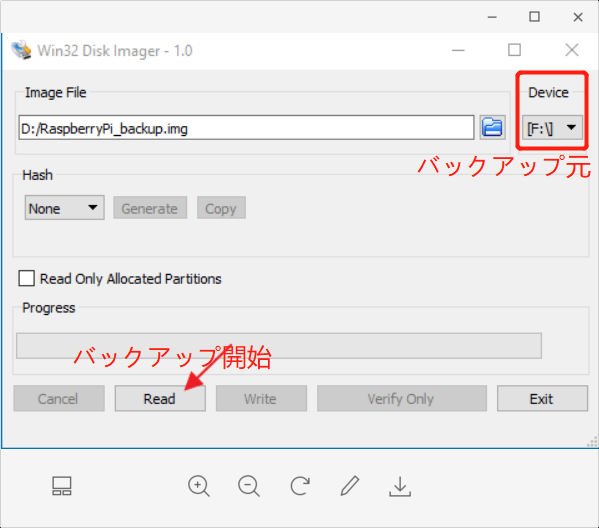Click the Image File path input field
Screen dimensions: 599x528
[246, 128]
